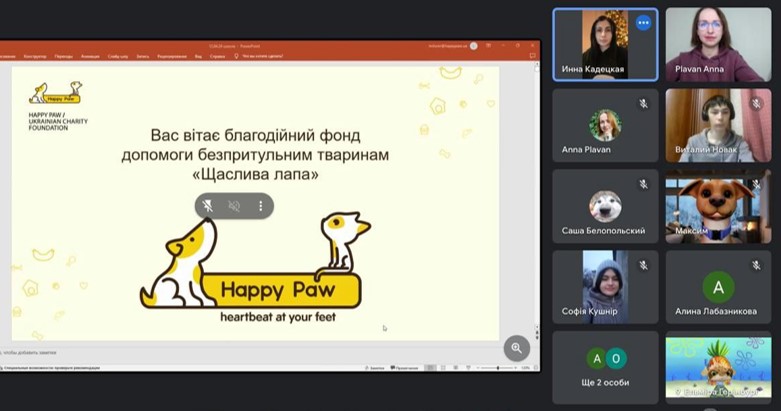Click 'UKRAINIAN CHARITY FOUNDATION' text on the slide

58,125
